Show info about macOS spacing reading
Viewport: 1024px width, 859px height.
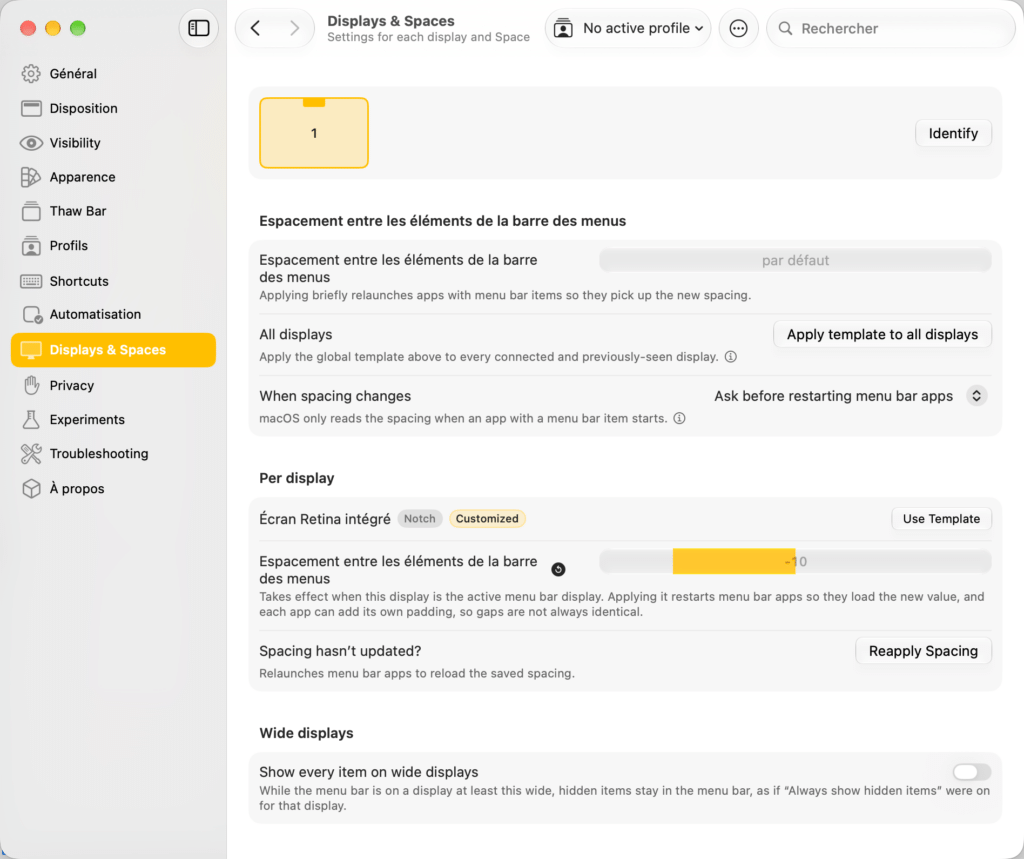pos(679,418)
